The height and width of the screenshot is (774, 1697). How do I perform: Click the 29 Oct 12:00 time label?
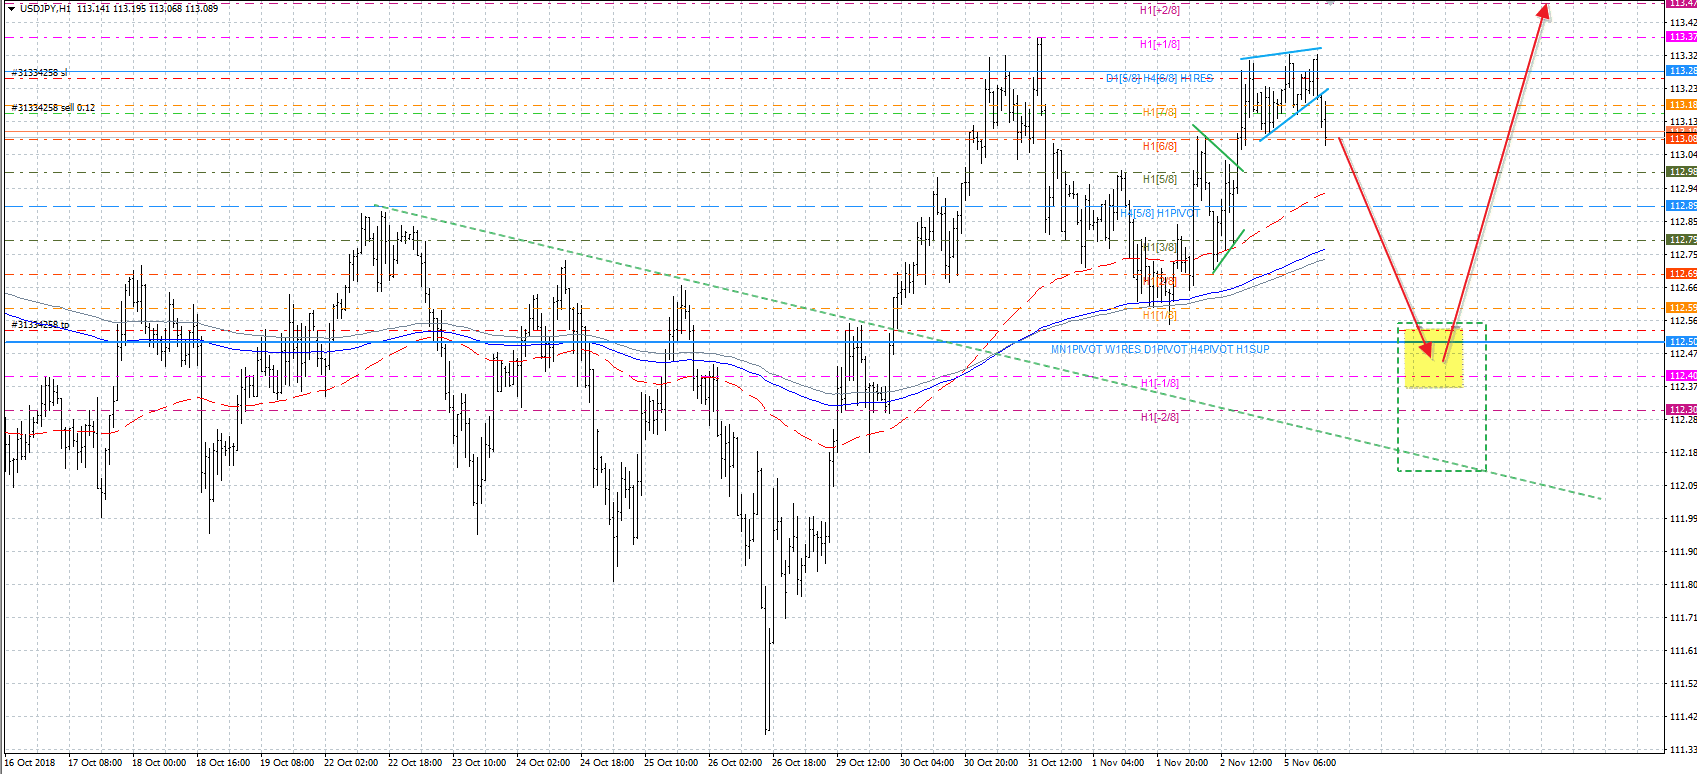tap(863, 763)
